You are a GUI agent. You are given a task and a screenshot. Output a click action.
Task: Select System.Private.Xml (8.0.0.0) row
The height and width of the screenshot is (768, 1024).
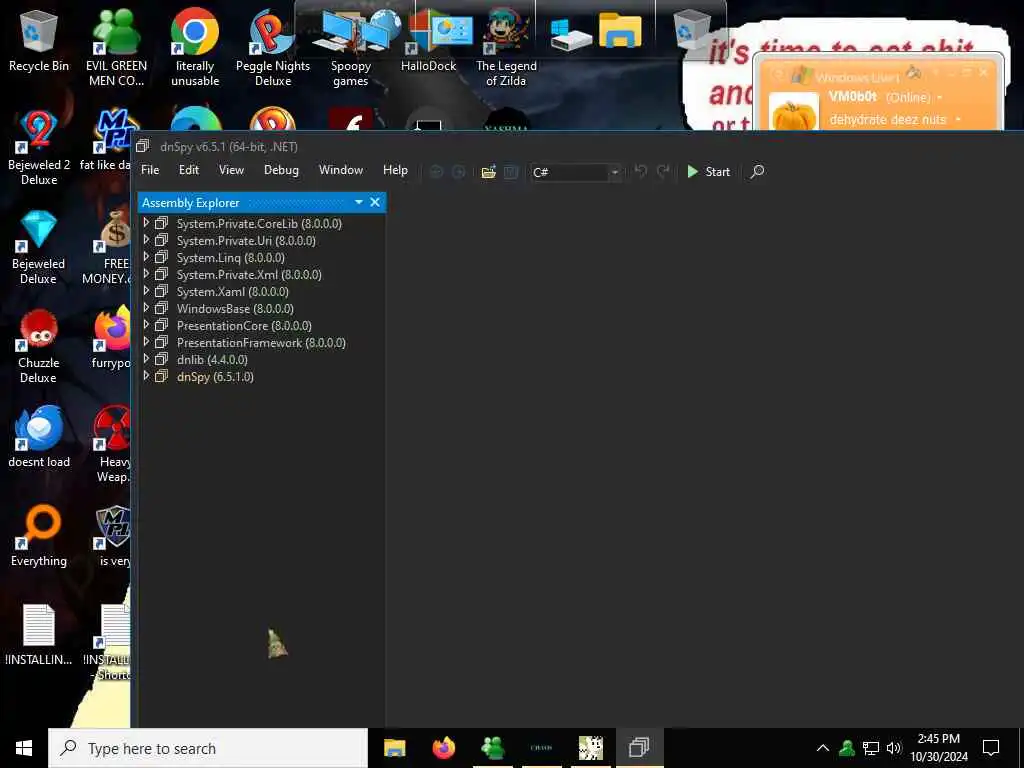tap(249, 274)
